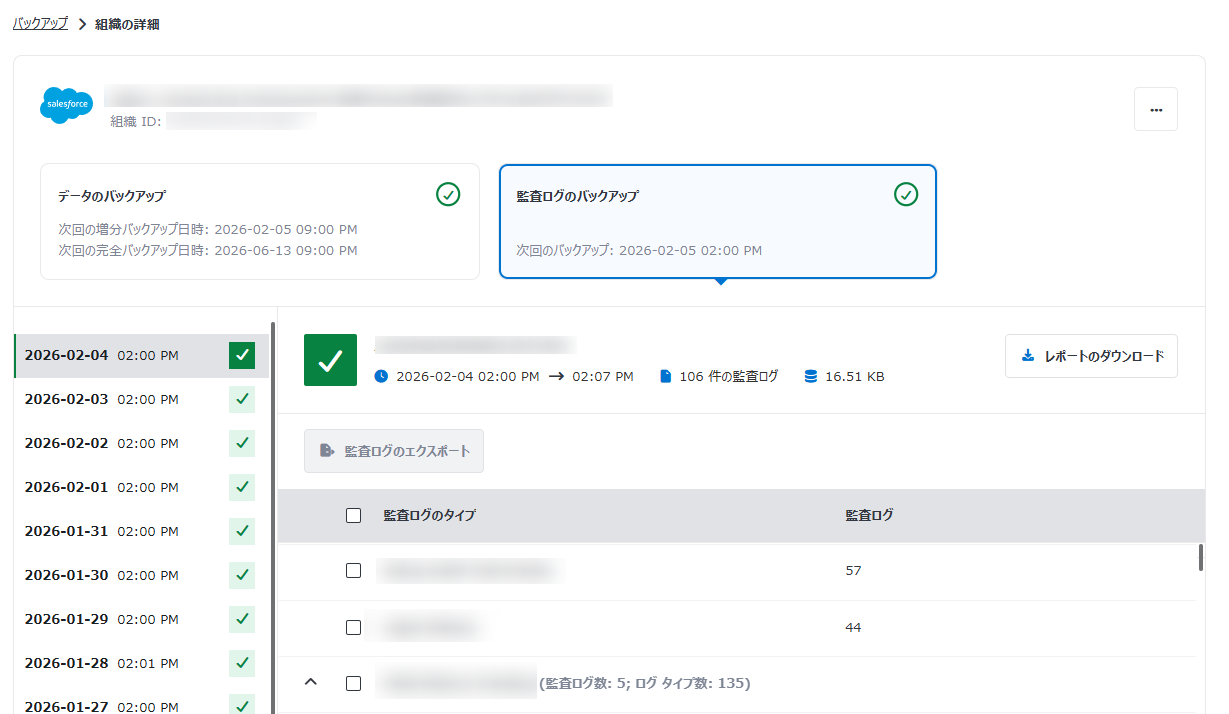Viewport: 1229px width, 714px height.
Task: Check the row with 44 audit logs
Action: tap(353, 627)
